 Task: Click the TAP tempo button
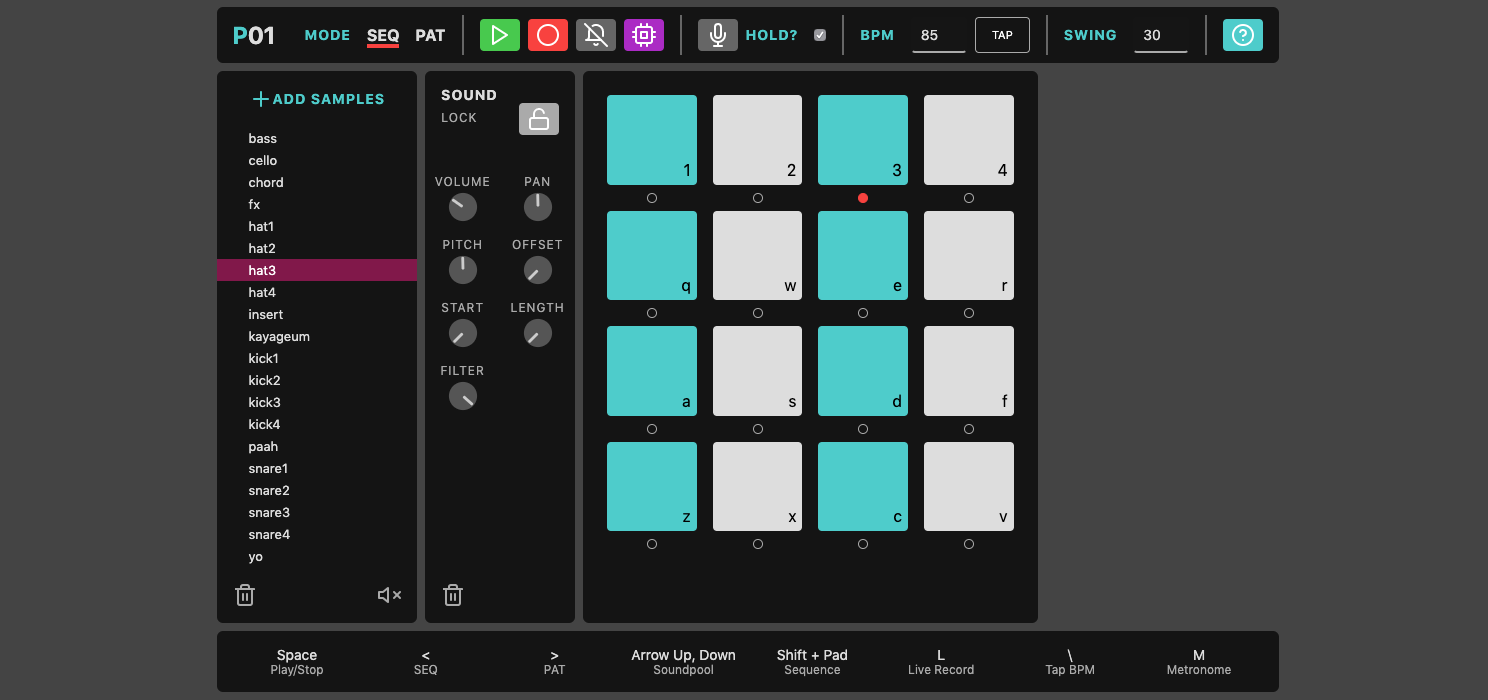(x=1002, y=35)
